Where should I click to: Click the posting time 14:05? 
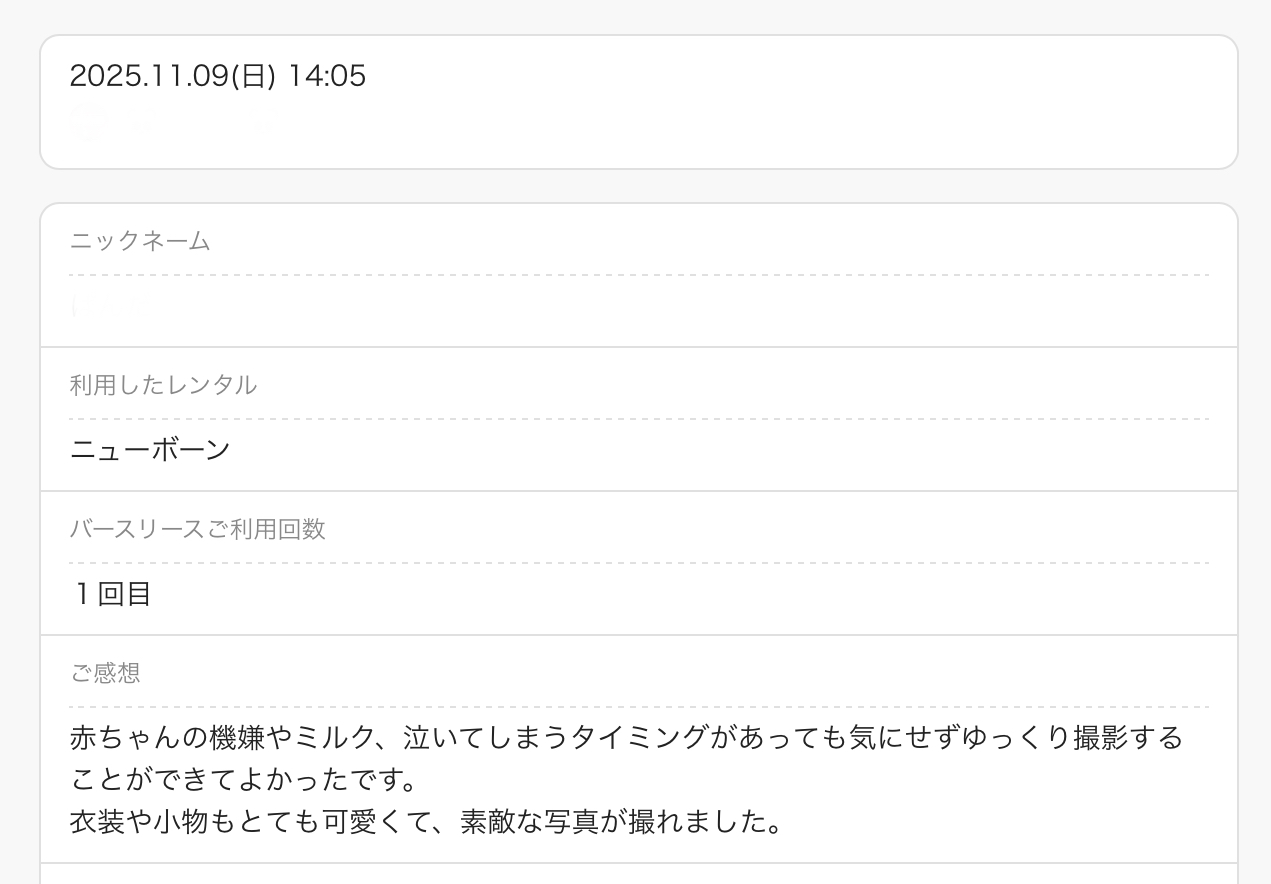click(x=327, y=76)
